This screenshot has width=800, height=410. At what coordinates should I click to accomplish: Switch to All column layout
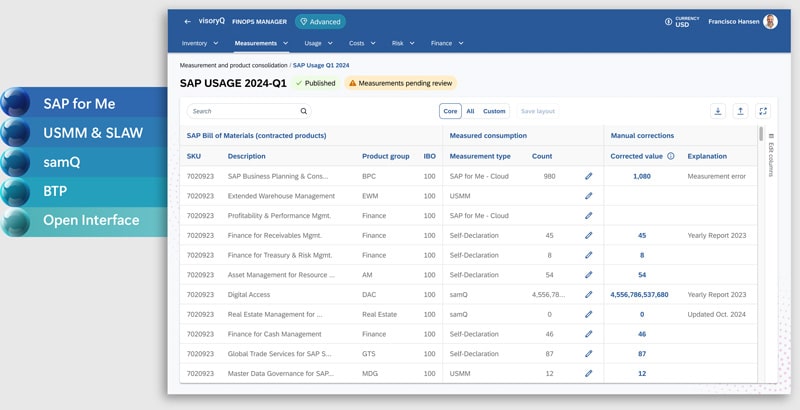coord(470,111)
